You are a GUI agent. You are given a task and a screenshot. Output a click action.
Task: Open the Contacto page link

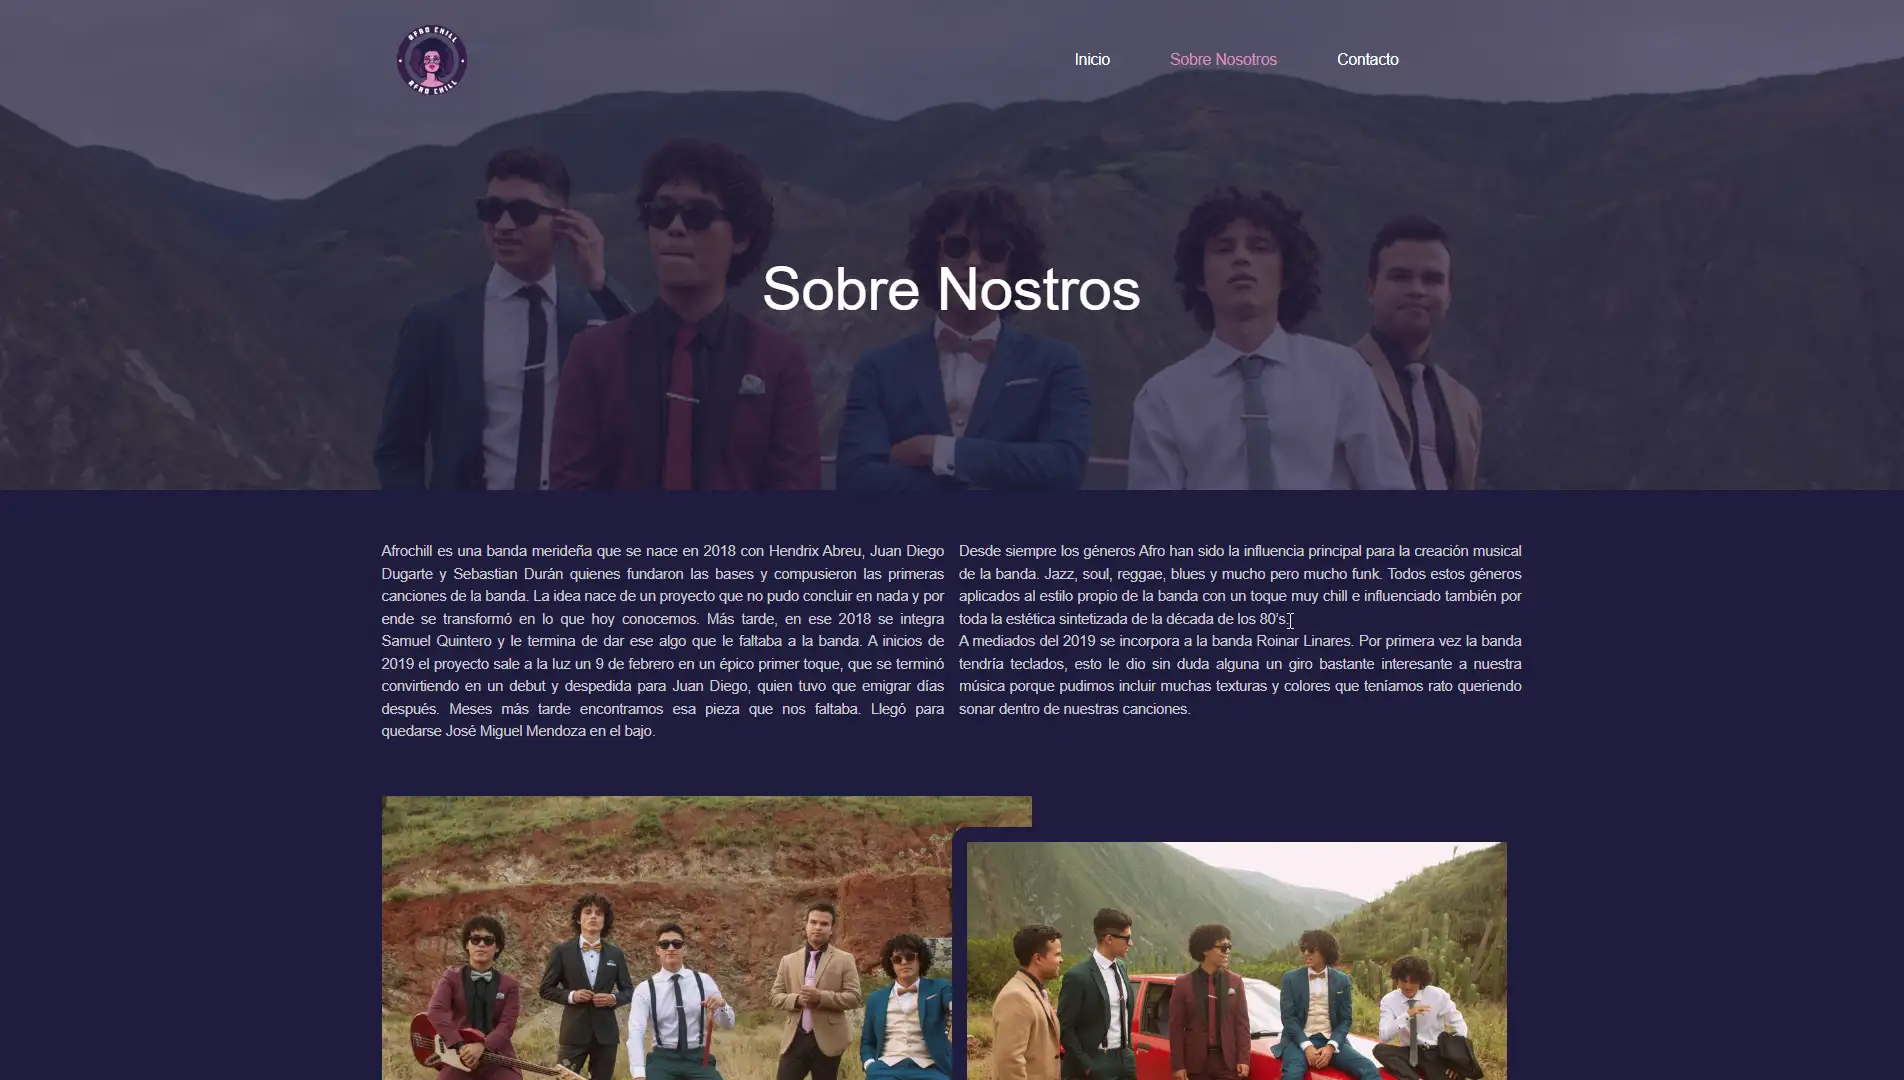[x=1367, y=60]
